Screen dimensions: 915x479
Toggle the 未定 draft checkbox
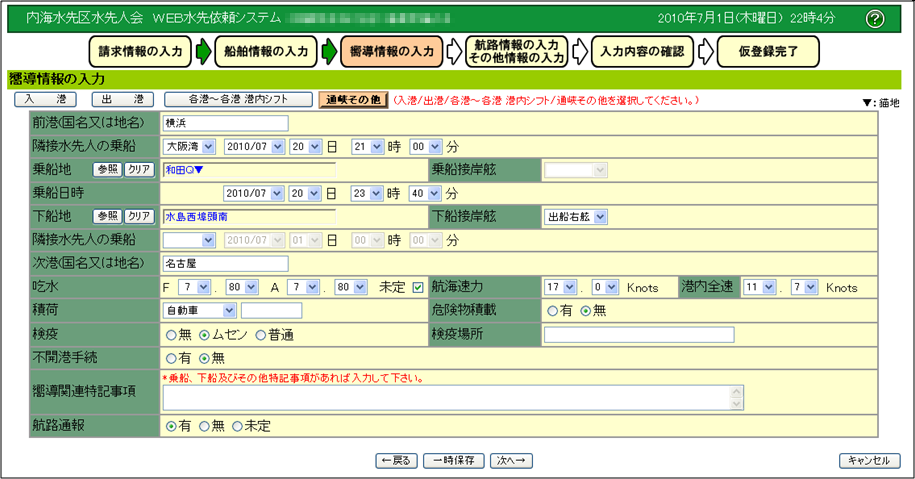coord(418,288)
